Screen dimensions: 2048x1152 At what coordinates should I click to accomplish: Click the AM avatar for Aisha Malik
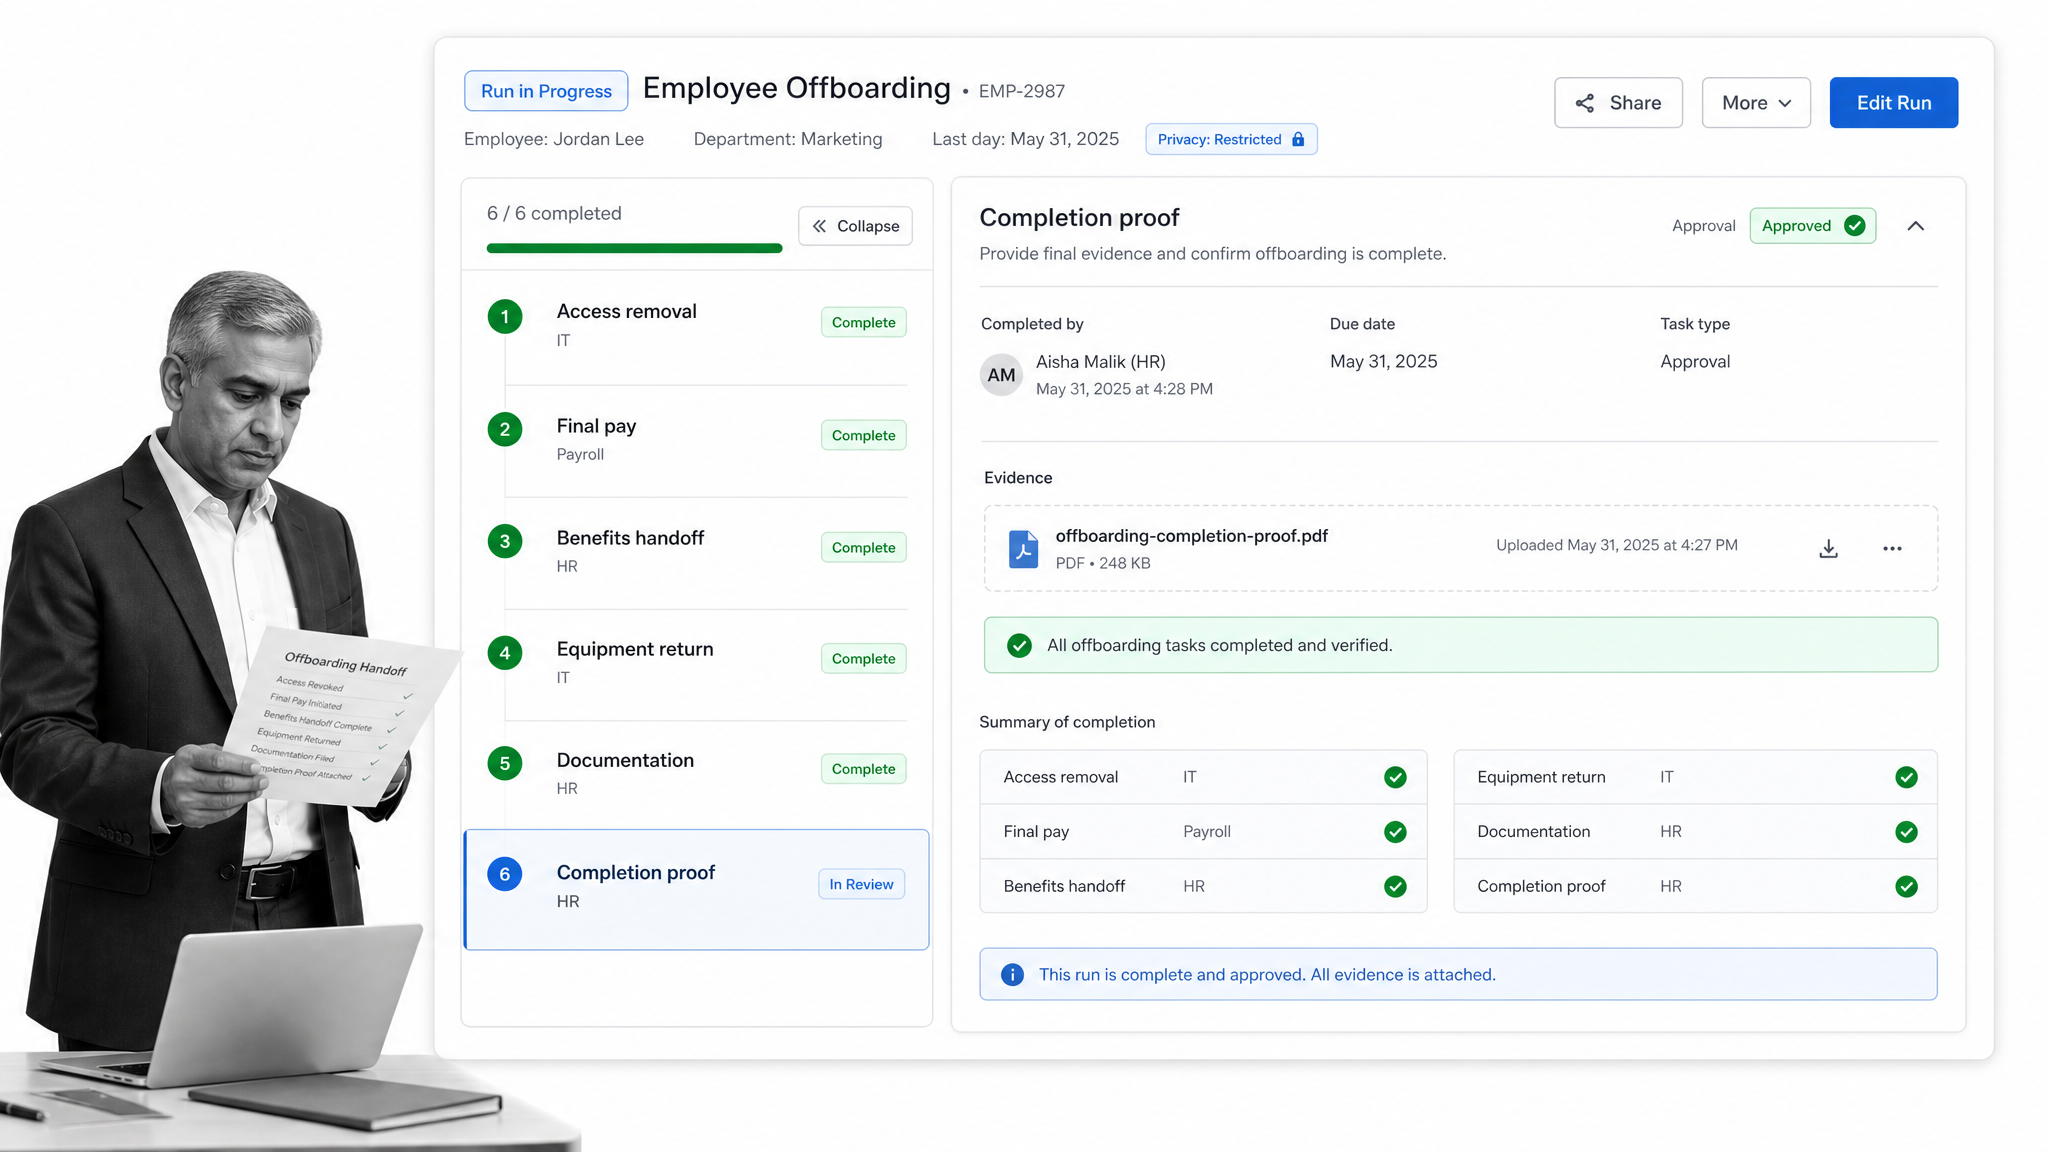[x=1001, y=375]
